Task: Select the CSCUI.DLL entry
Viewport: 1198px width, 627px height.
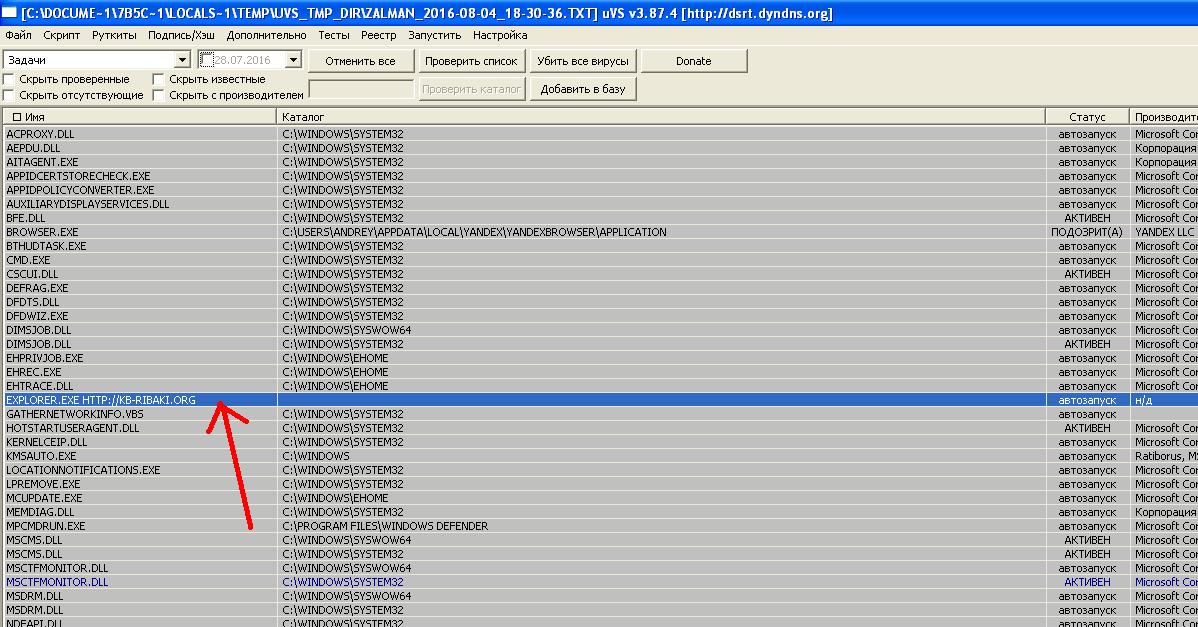Action: tap(32, 274)
